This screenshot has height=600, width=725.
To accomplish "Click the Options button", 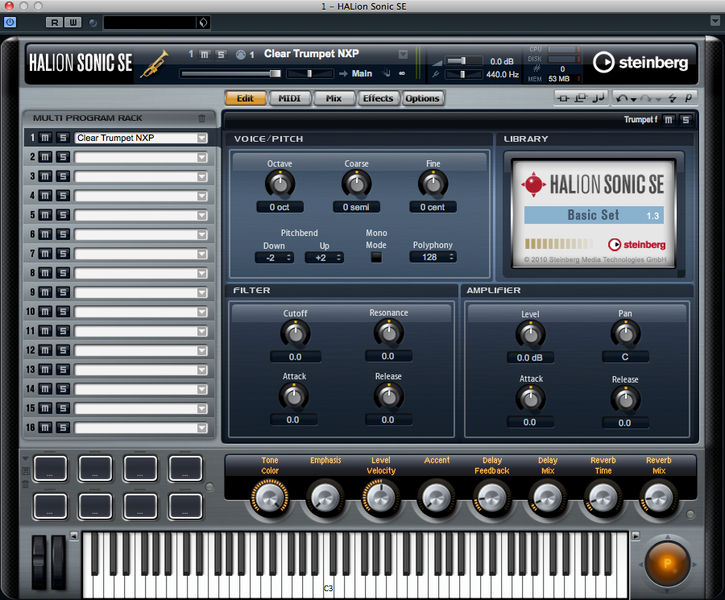I will (422, 98).
